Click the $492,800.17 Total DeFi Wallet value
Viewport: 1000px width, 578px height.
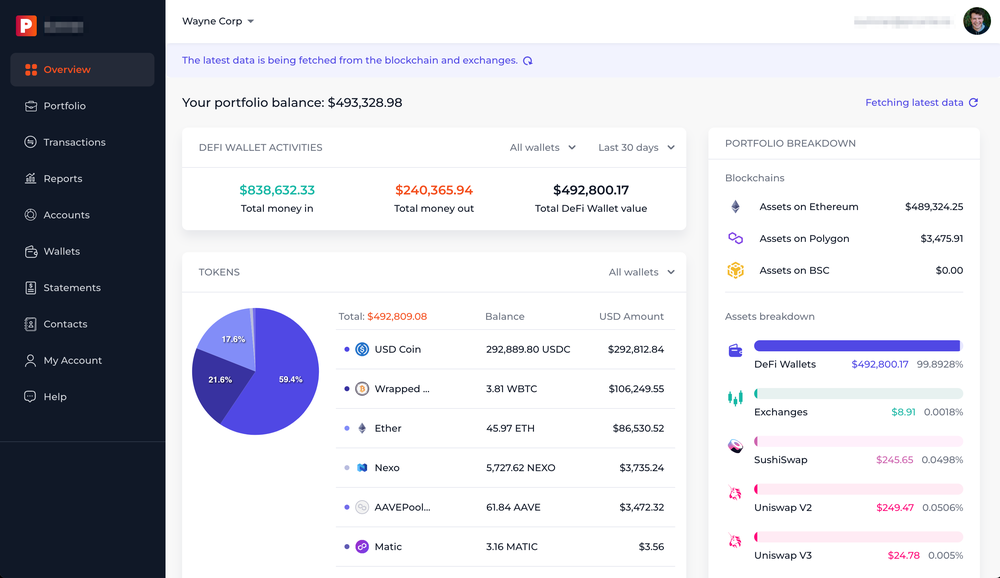pos(591,190)
